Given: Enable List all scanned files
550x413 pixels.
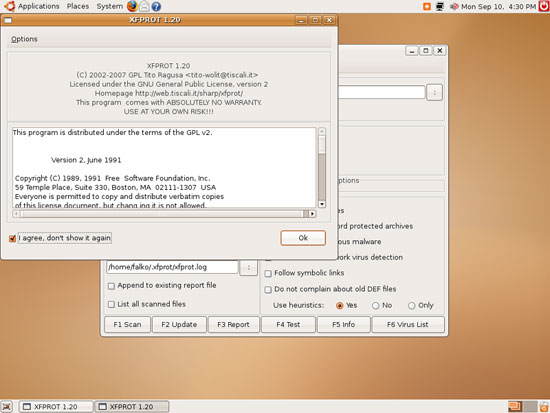Looking at the screenshot, I should 111,304.
